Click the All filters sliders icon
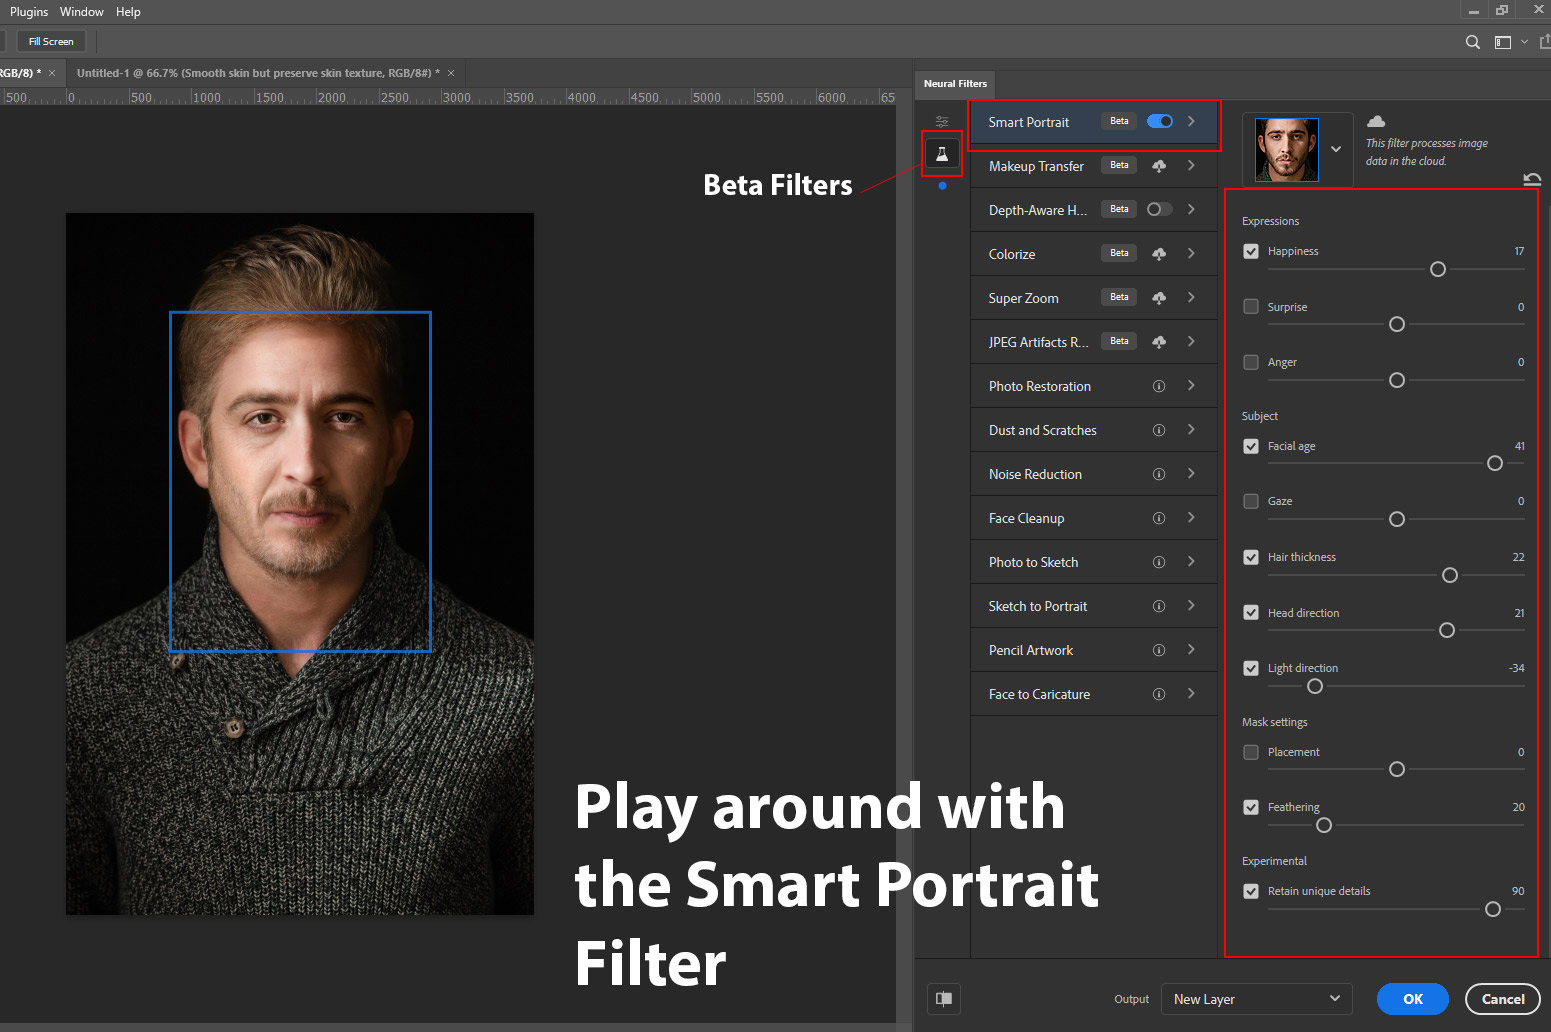1551x1032 pixels. (x=942, y=121)
